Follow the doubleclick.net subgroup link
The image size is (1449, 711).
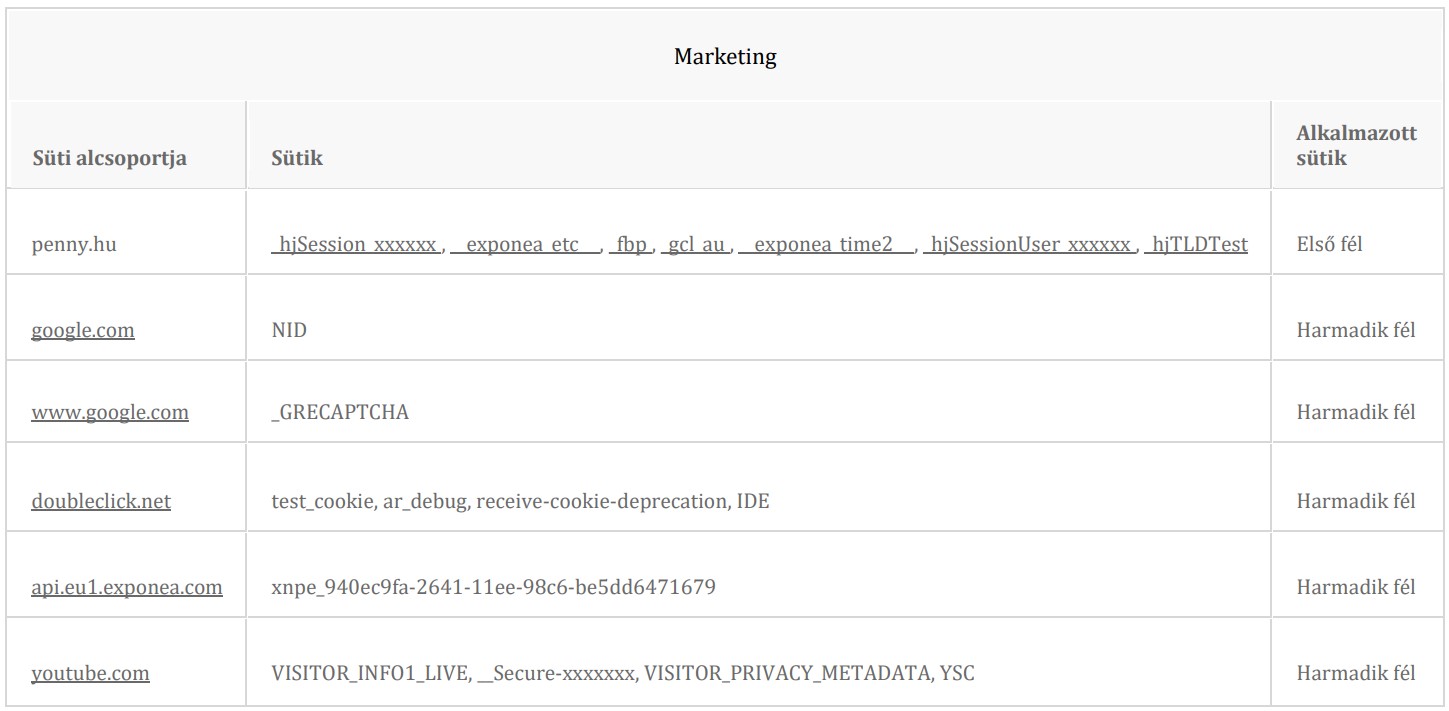point(101,500)
